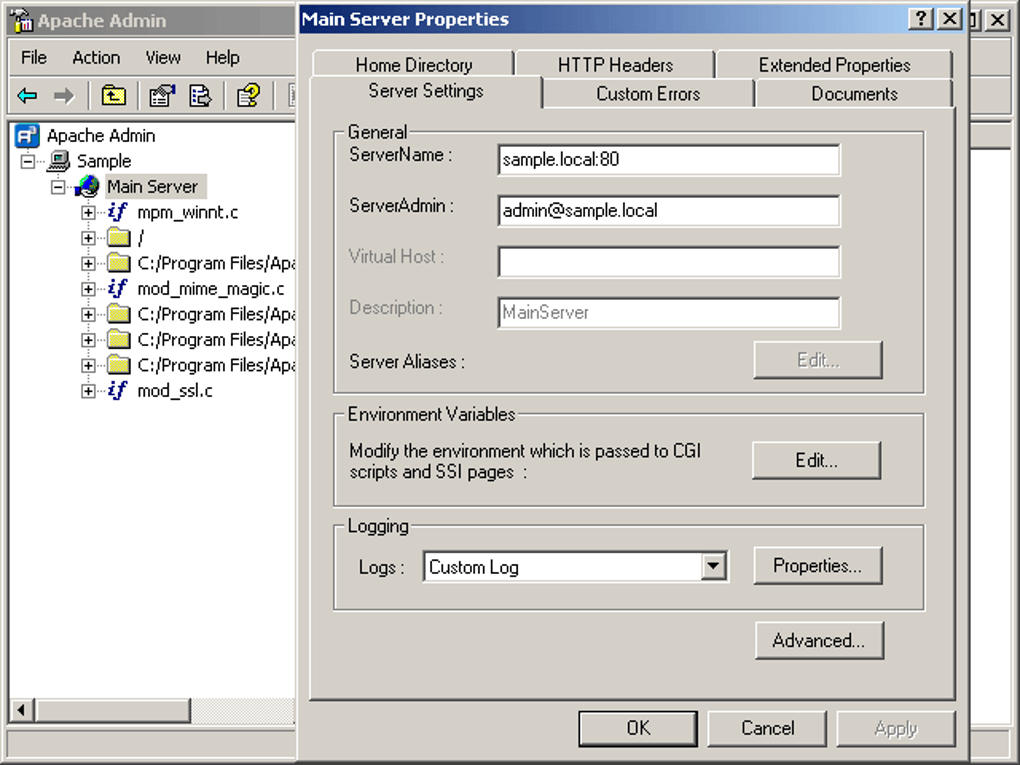Open the Advanced settings dialog

819,640
